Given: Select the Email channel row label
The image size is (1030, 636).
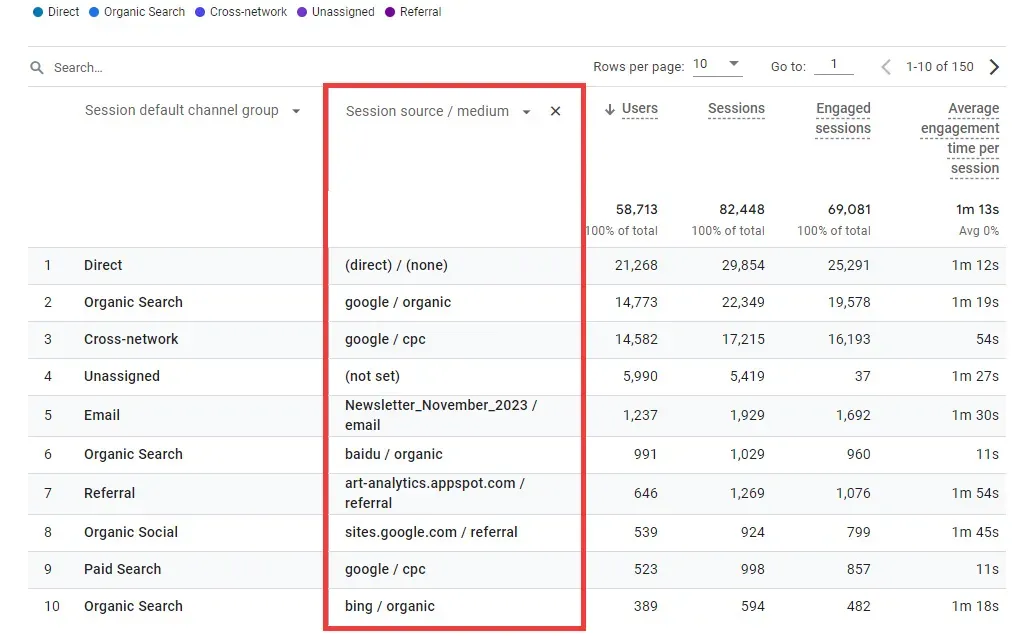Looking at the screenshot, I should 102,415.
